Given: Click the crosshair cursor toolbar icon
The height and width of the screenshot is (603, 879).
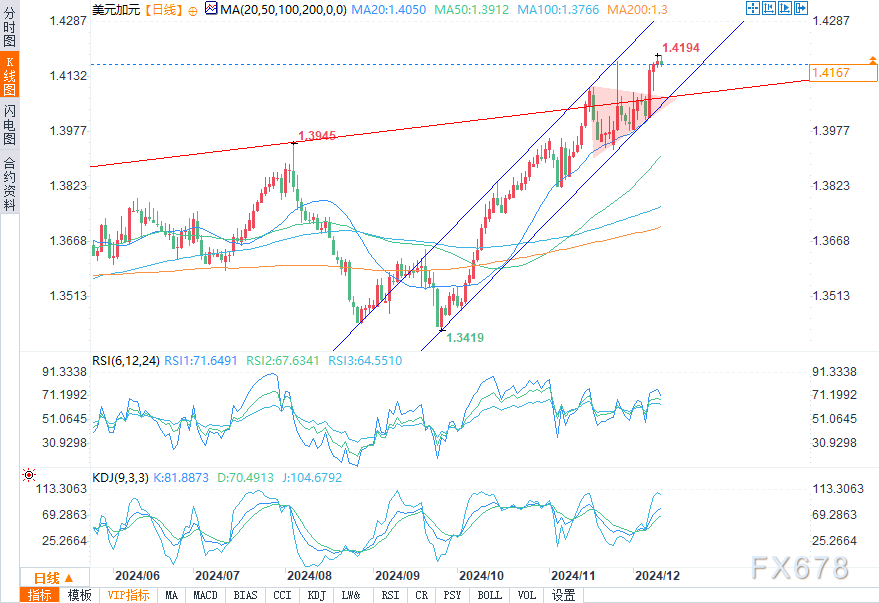Looking at the screenshot, I should click(x=753, y=8).
